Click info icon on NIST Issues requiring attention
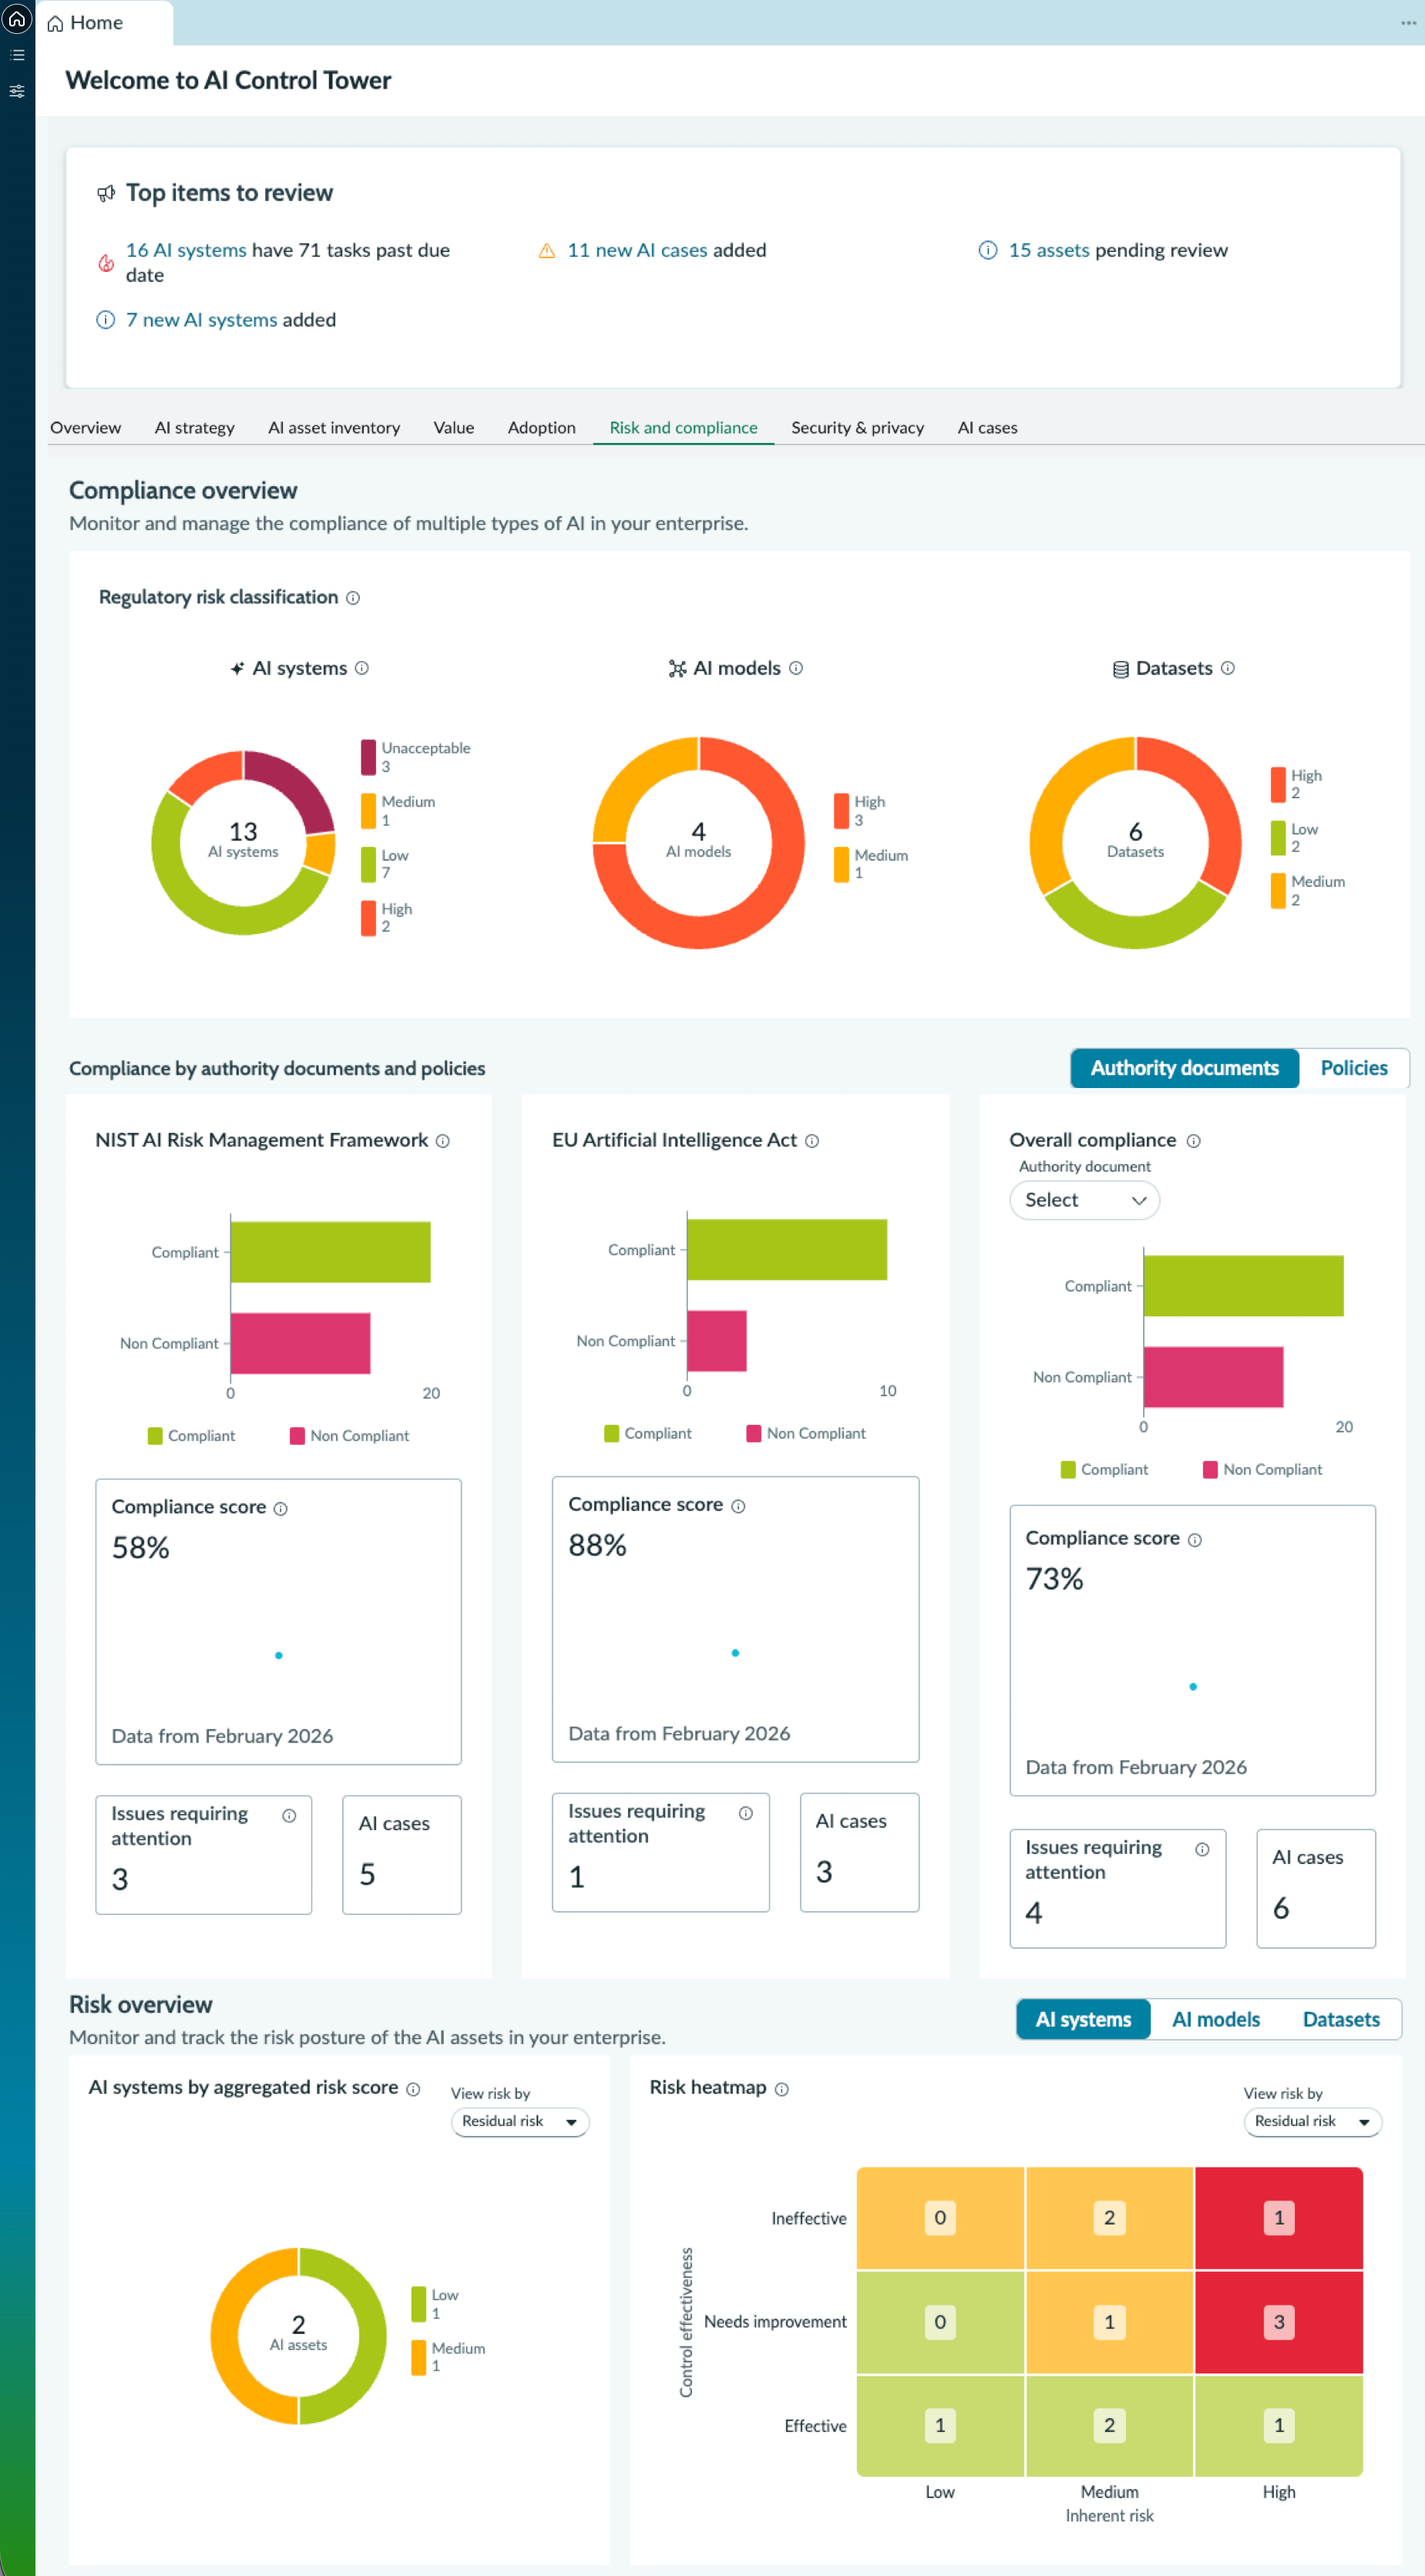Screen dimensions: 1425x2576 pyautogui.click(x=289, y=1816)
